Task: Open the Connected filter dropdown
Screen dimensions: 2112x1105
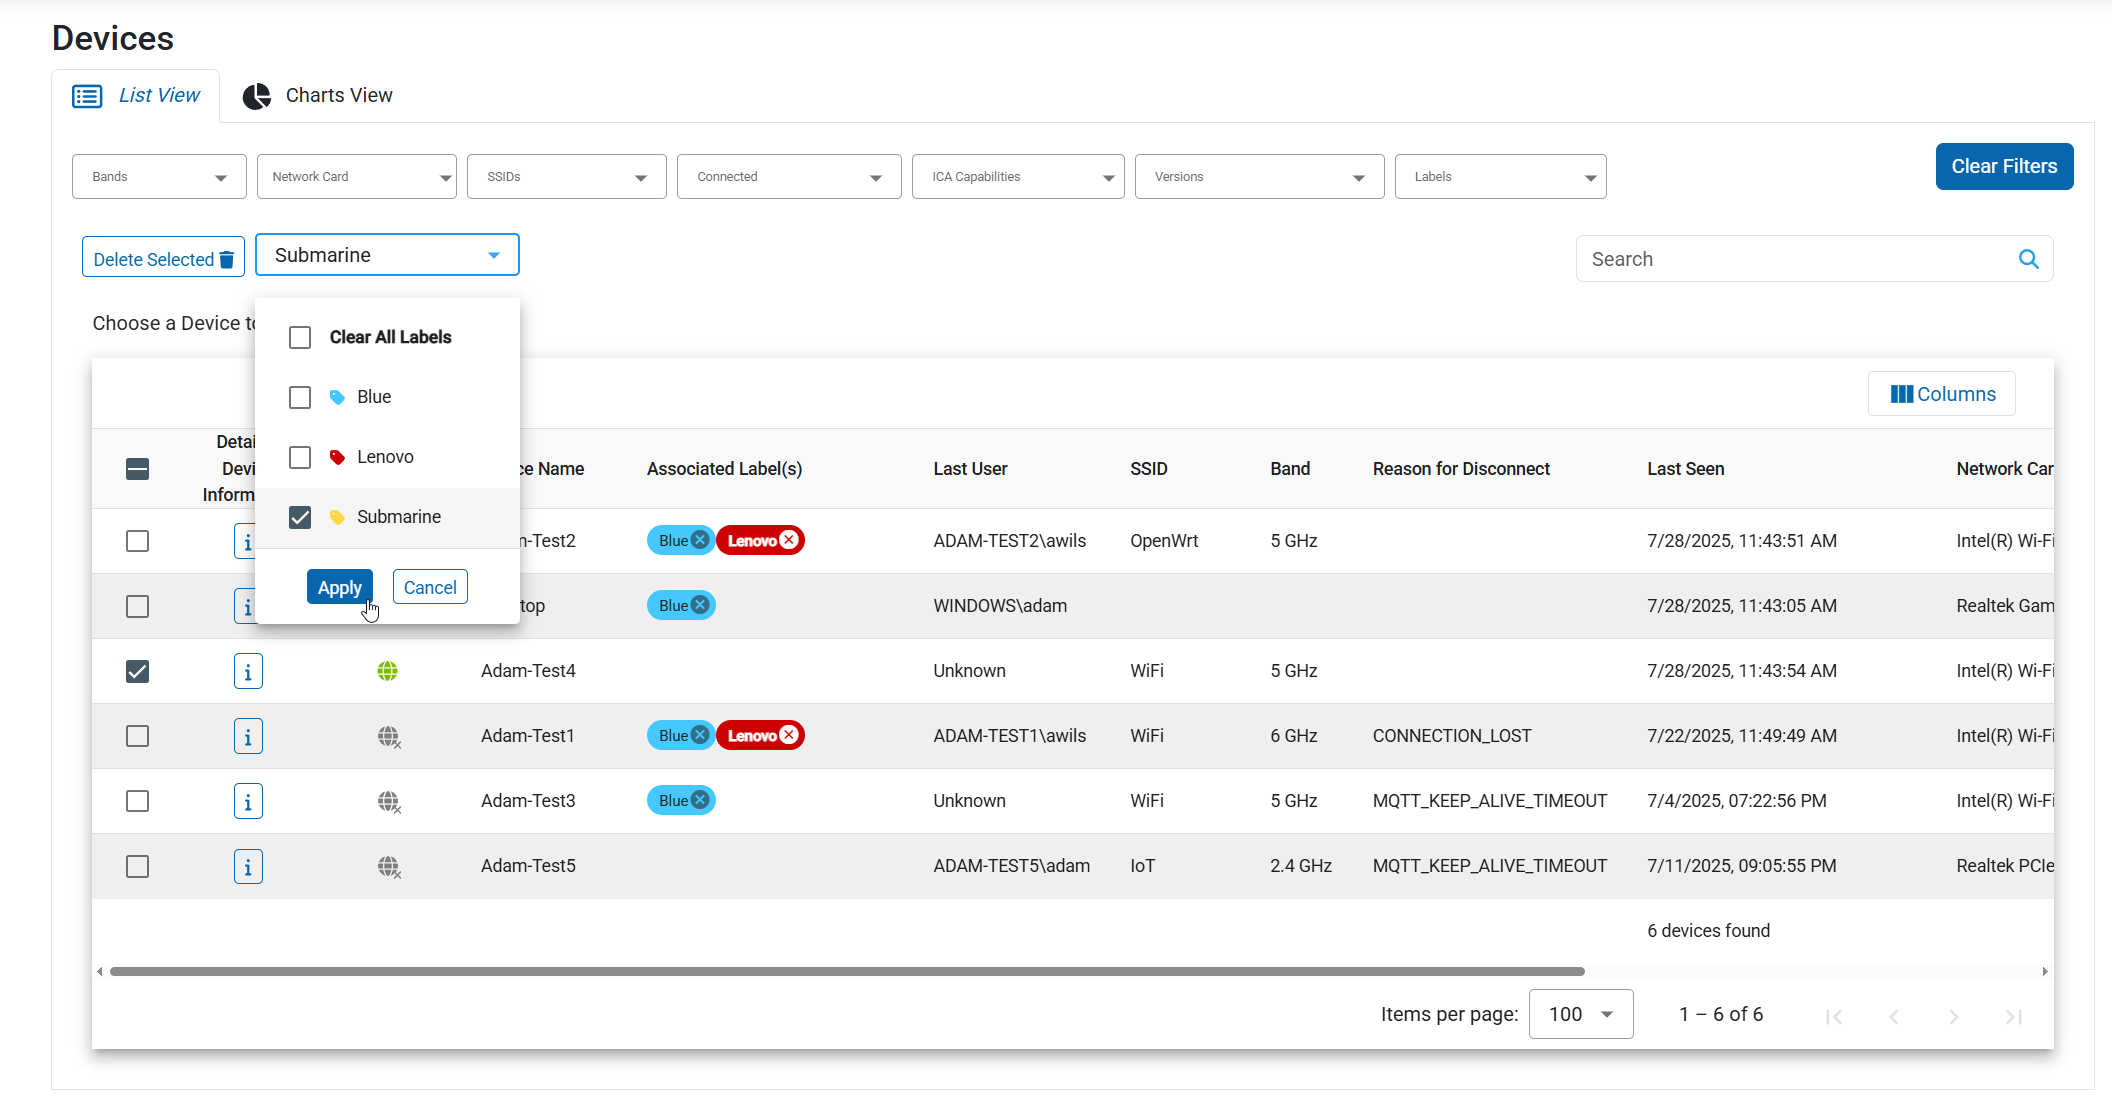Action: pos(789,177)
